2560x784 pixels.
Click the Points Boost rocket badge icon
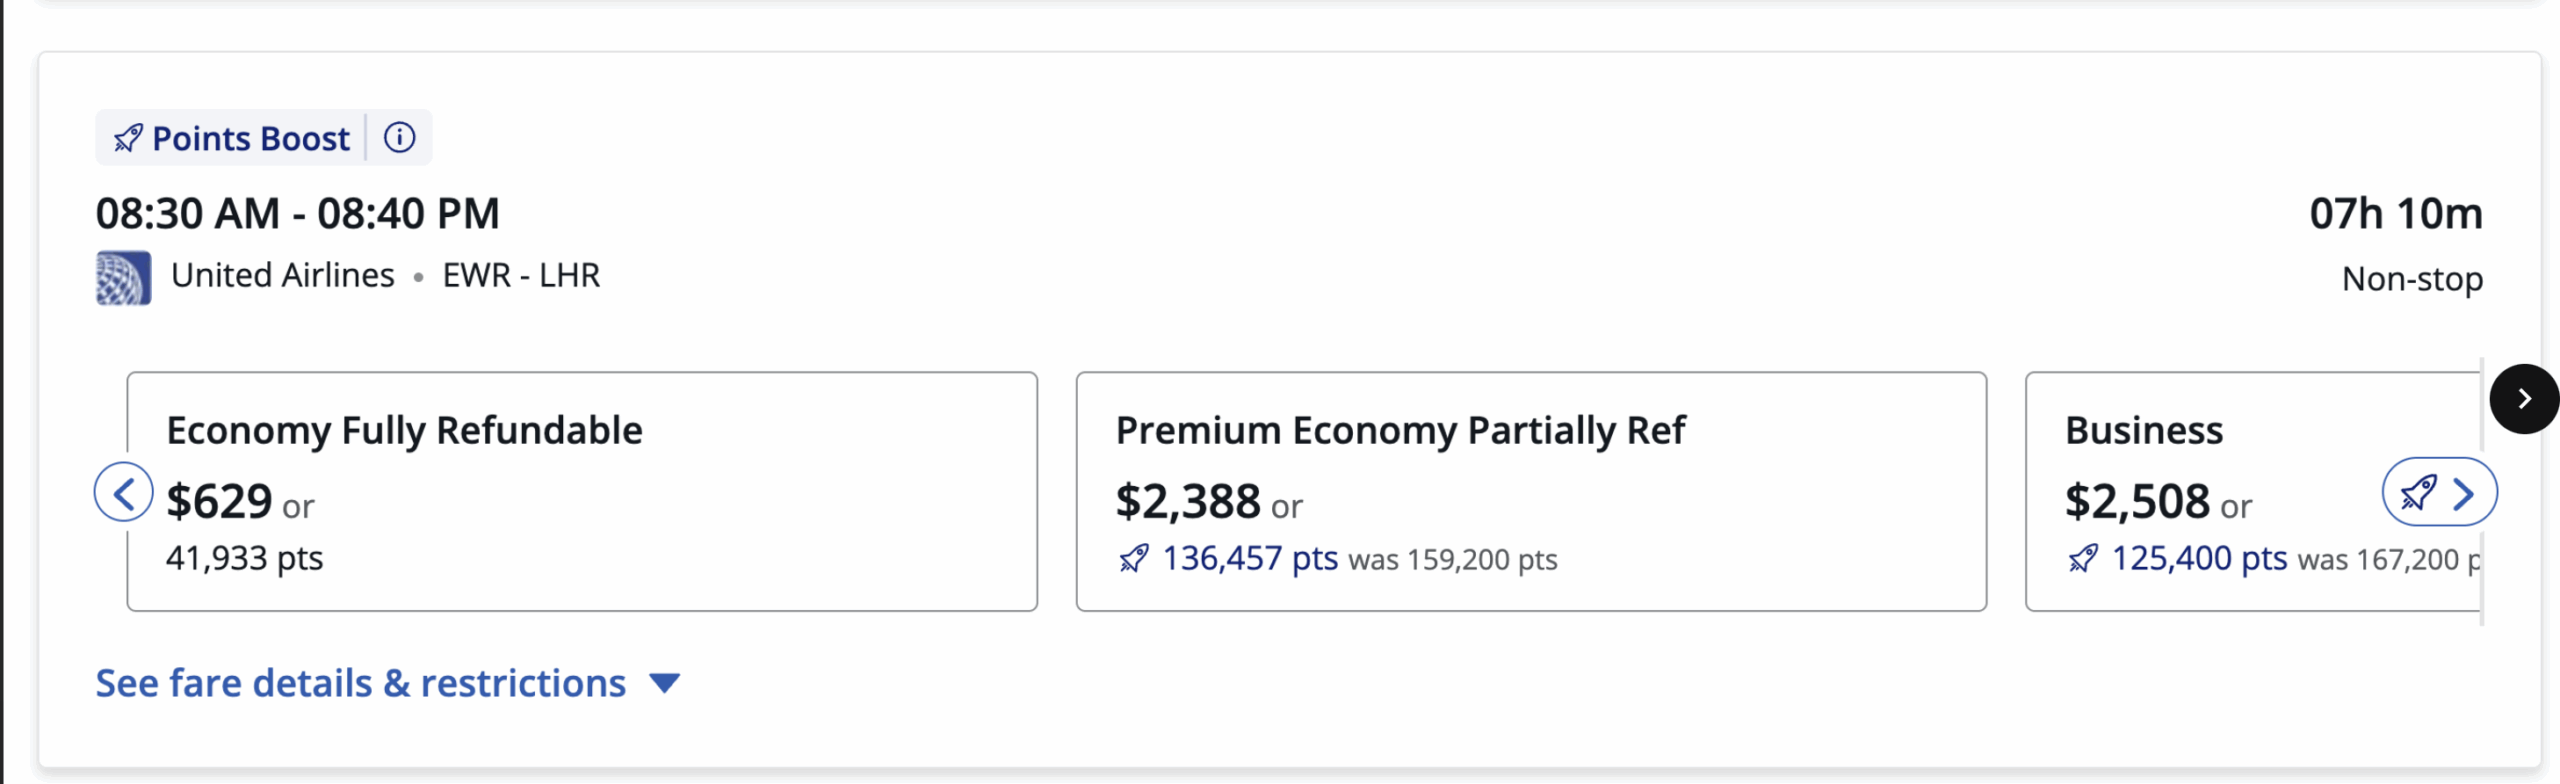point(128,138)
